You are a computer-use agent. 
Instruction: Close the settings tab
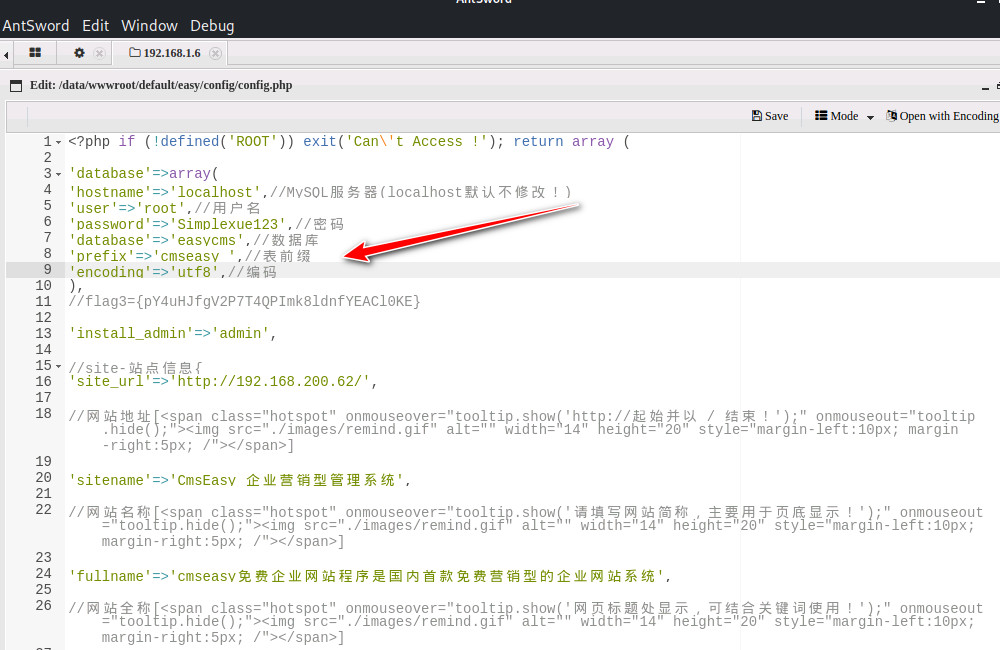[99, 53]
